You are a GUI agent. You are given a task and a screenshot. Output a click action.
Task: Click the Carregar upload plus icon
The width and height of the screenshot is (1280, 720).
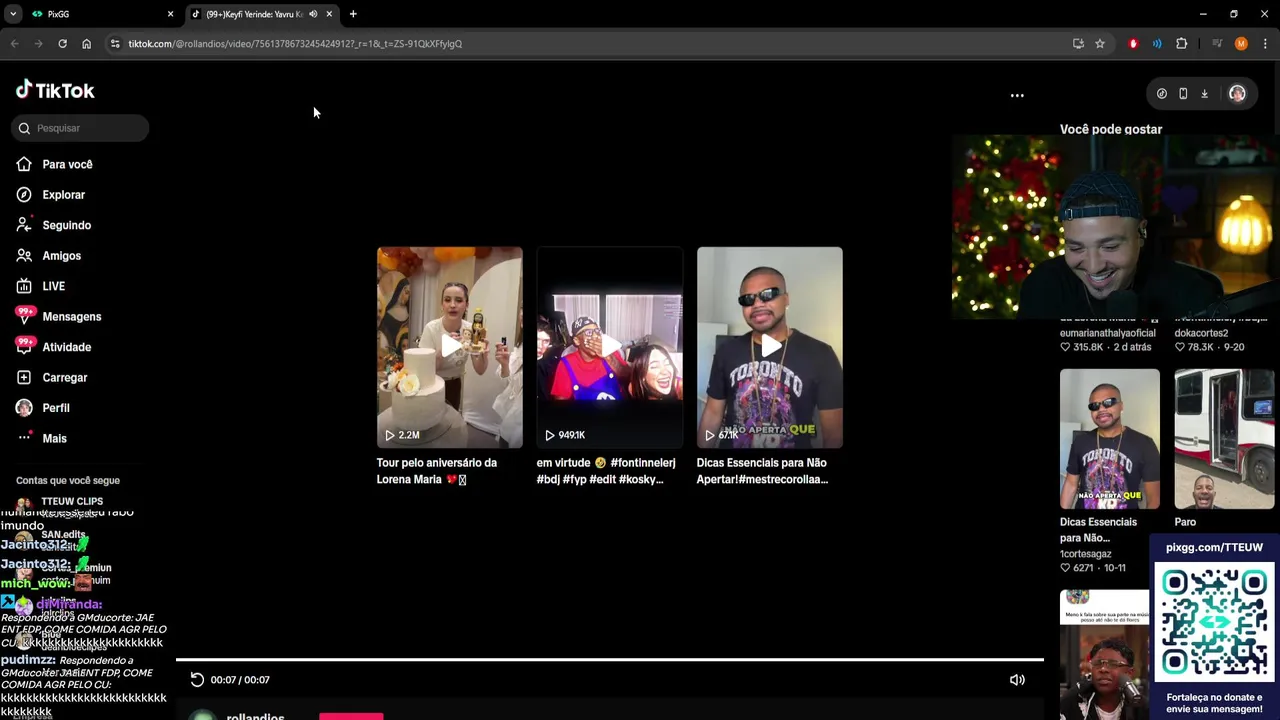tap(24, 377)
